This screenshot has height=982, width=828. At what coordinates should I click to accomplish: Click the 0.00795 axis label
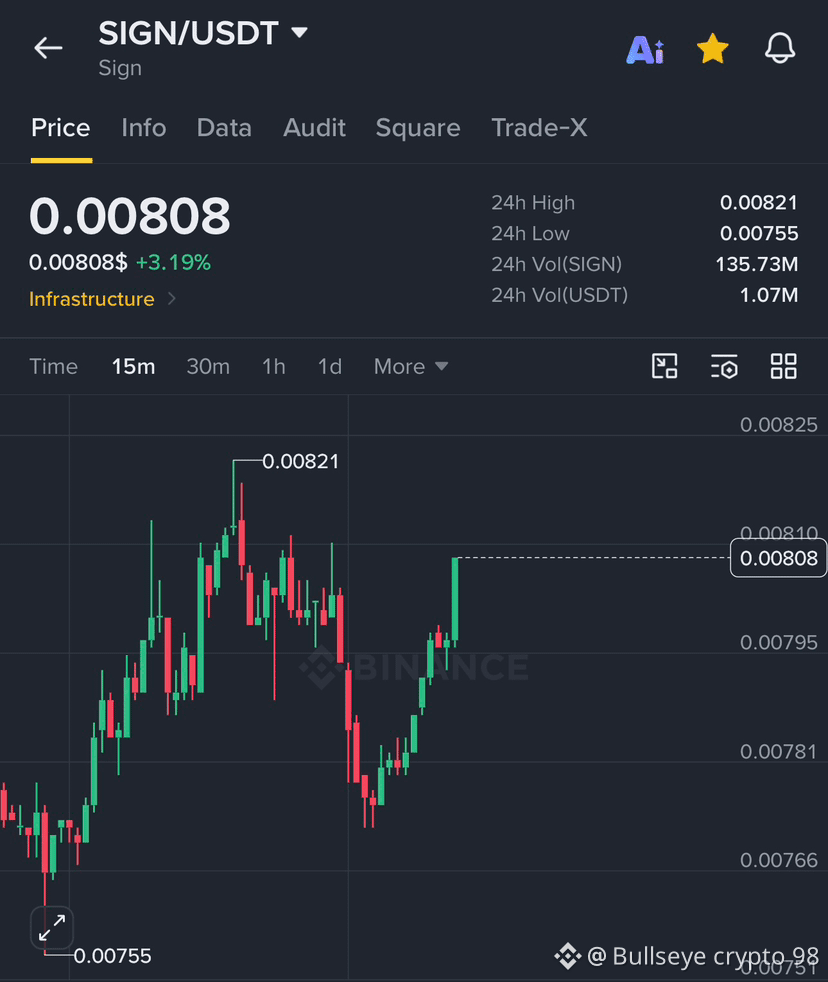click(x=779, y=643)
